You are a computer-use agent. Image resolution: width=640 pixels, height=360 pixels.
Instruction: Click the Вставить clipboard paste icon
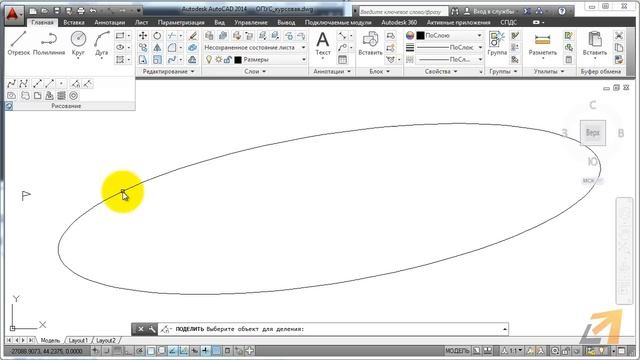595,44
